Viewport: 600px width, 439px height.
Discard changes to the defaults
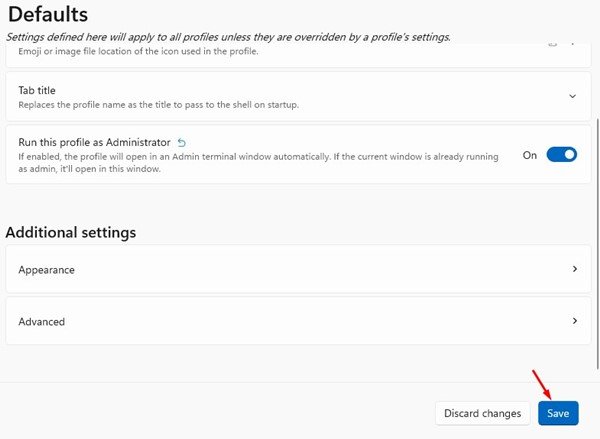483,413
